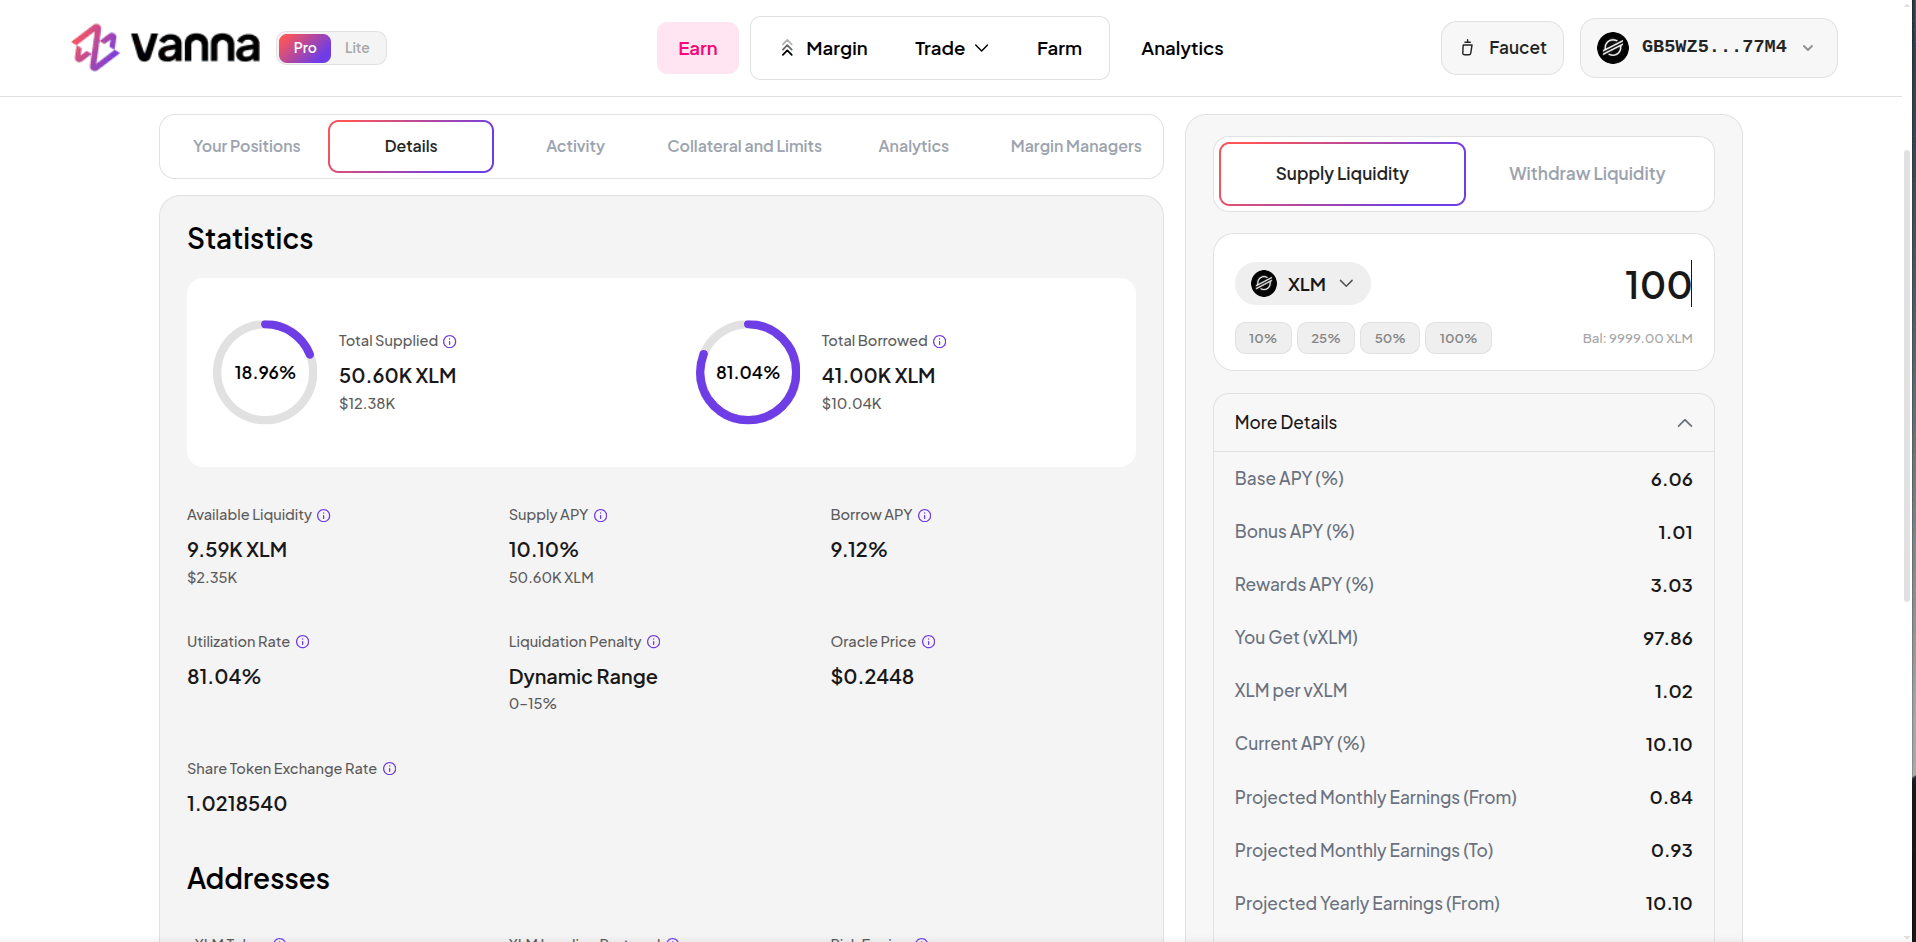Switch to Your Positions tab

coord(247,146)
